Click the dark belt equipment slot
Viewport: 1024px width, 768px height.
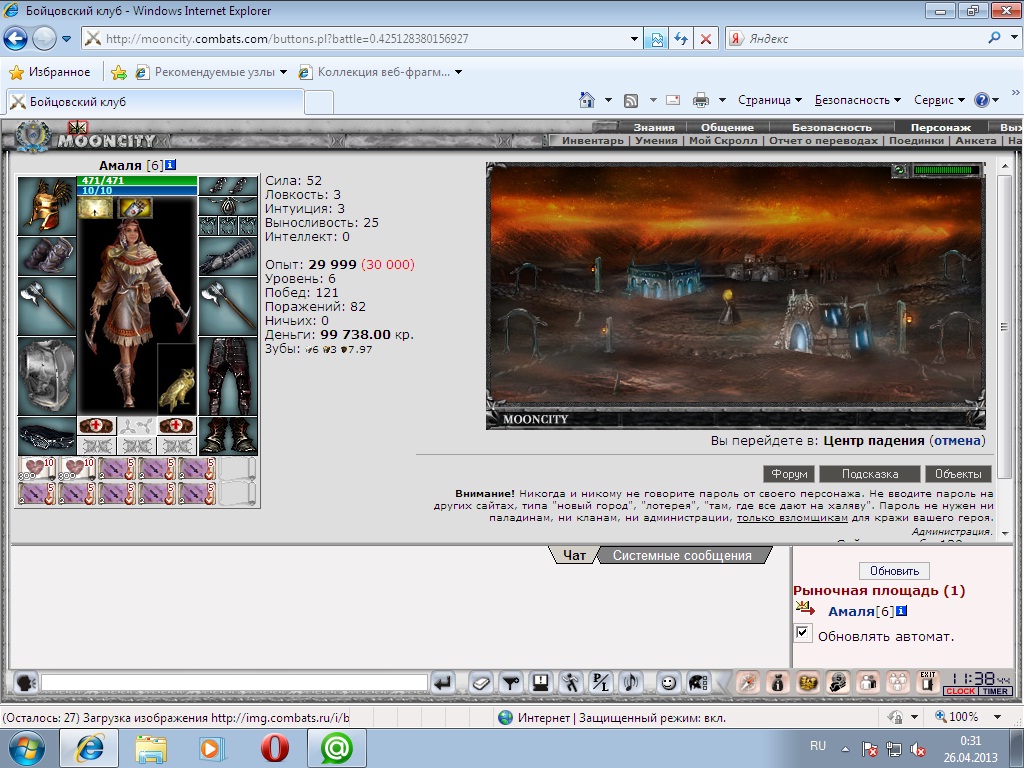46,436
